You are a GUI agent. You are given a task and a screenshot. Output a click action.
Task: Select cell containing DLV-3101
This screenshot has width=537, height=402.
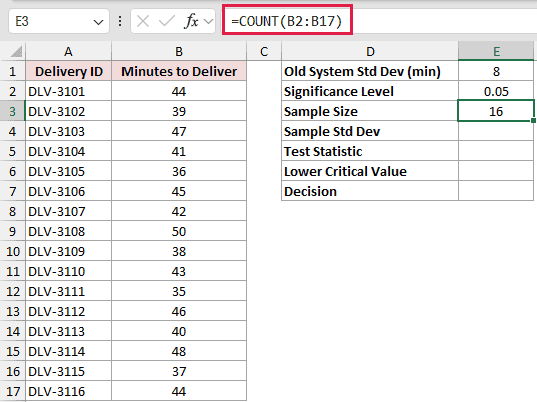click(68, 91)
